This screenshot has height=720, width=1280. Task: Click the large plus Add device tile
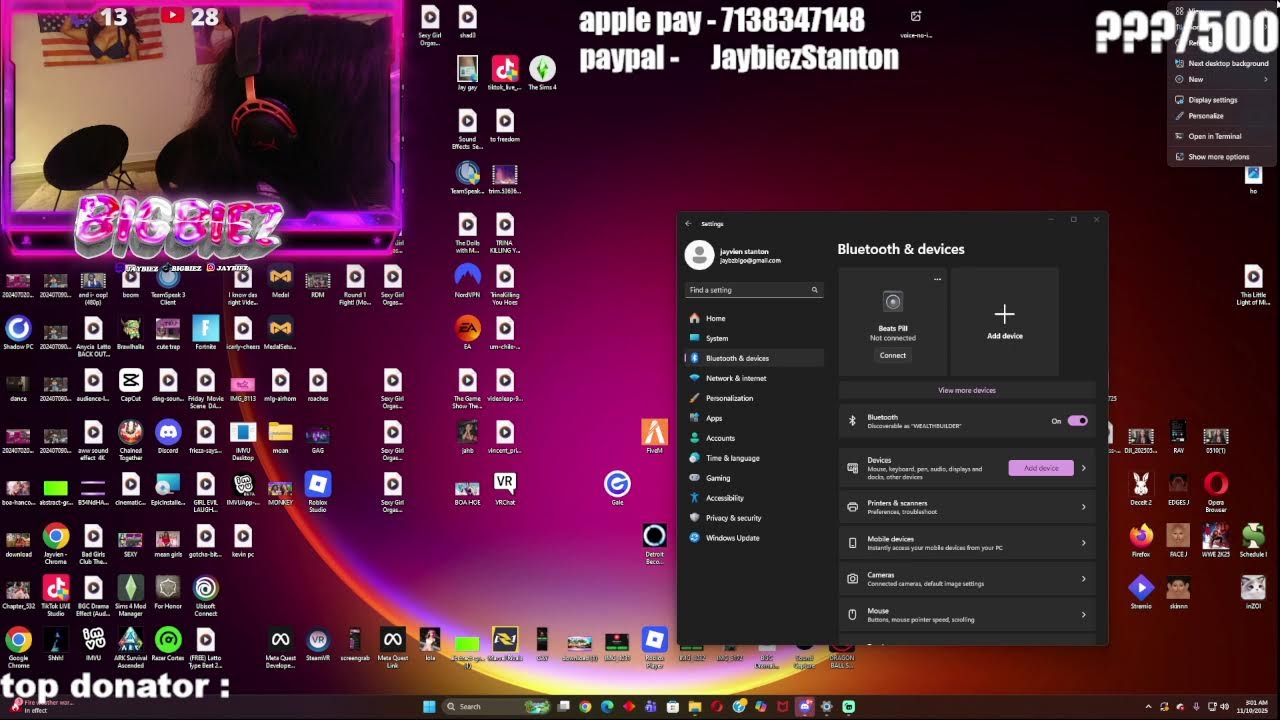pyautogui.click(x=1004, y=320)
